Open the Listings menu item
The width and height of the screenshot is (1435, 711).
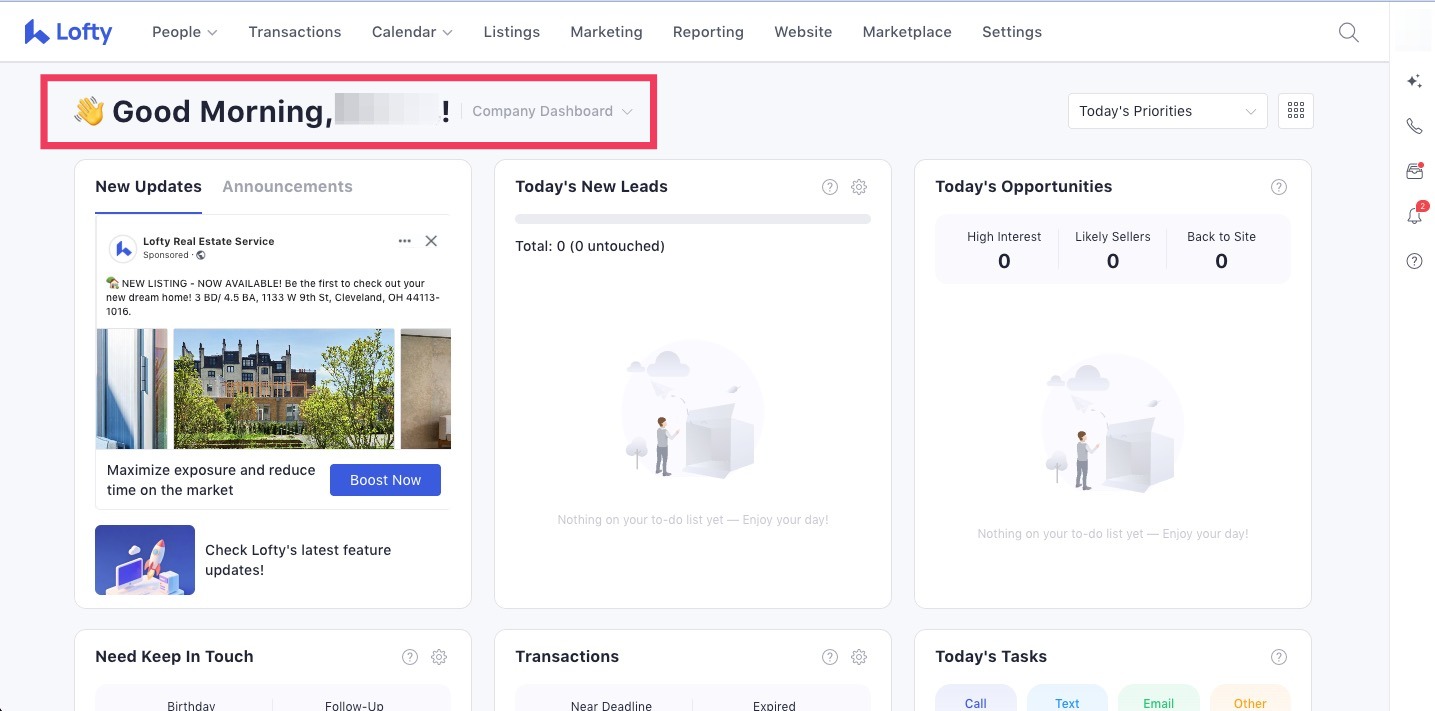511,32
